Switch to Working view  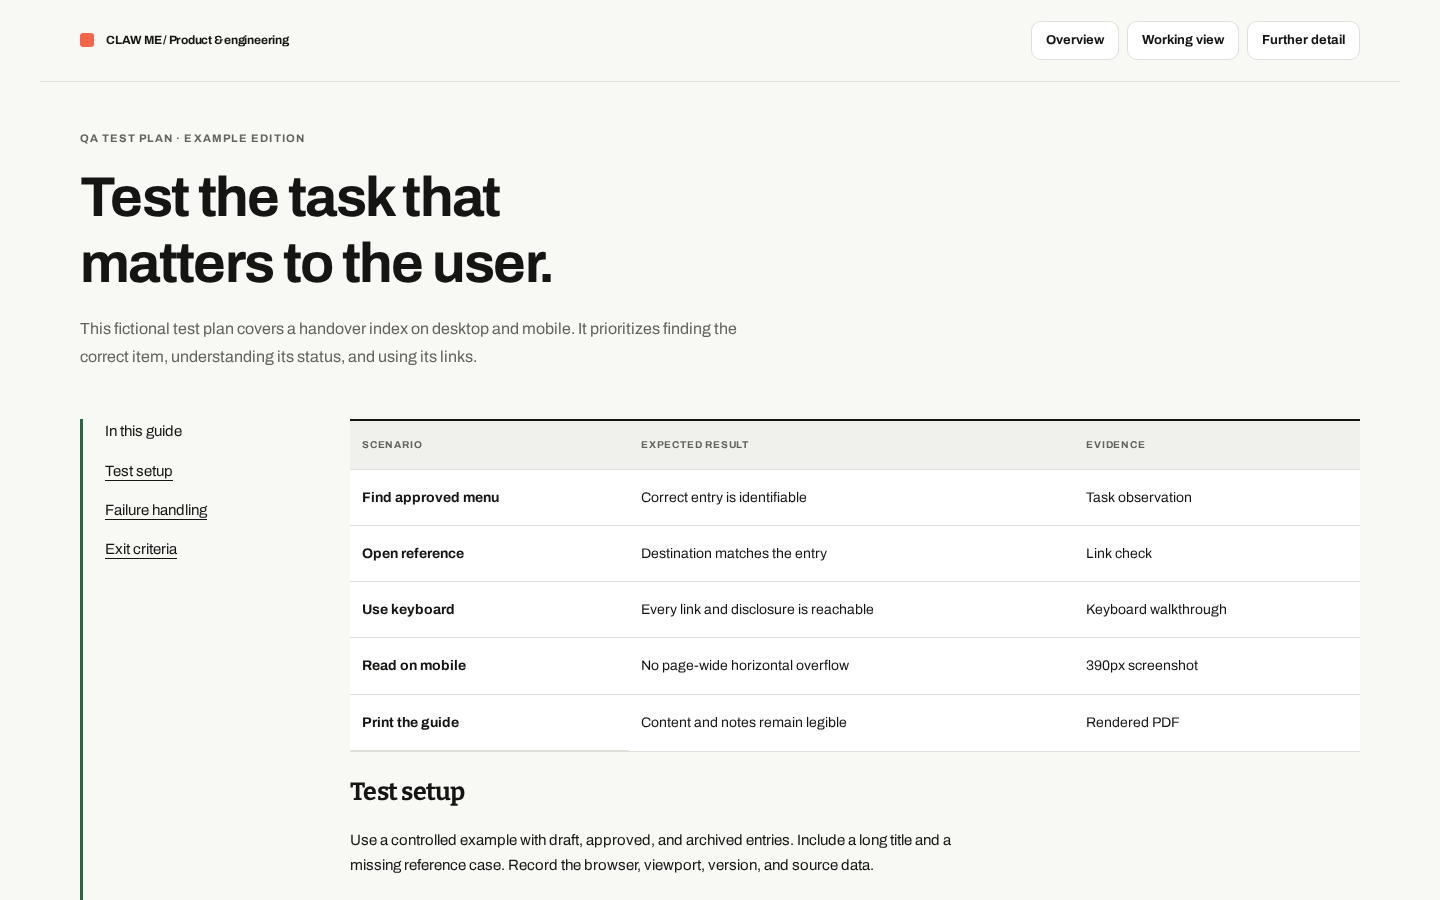click(x=1183, y=40)
